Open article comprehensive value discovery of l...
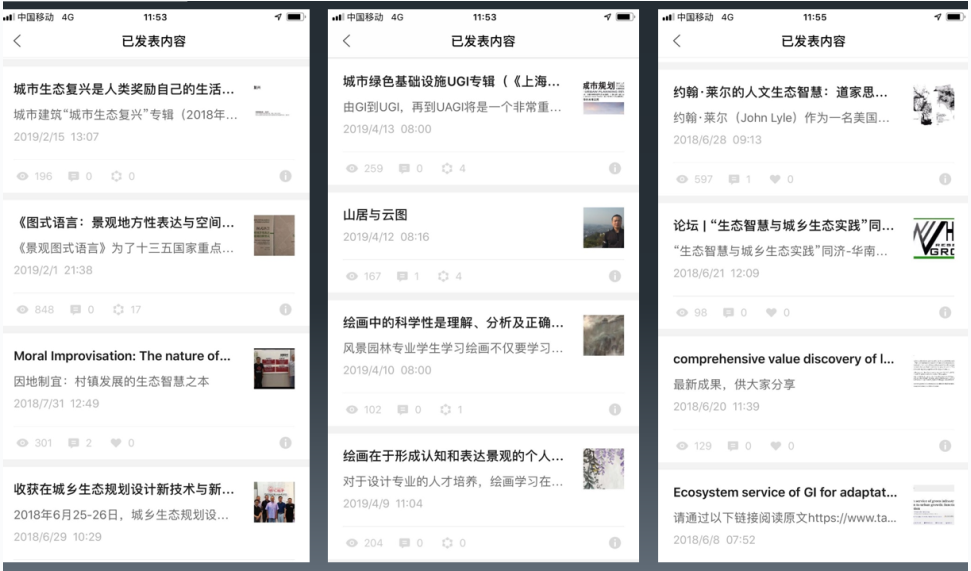This screenshot has width=971, height=571. click(783, 359)
